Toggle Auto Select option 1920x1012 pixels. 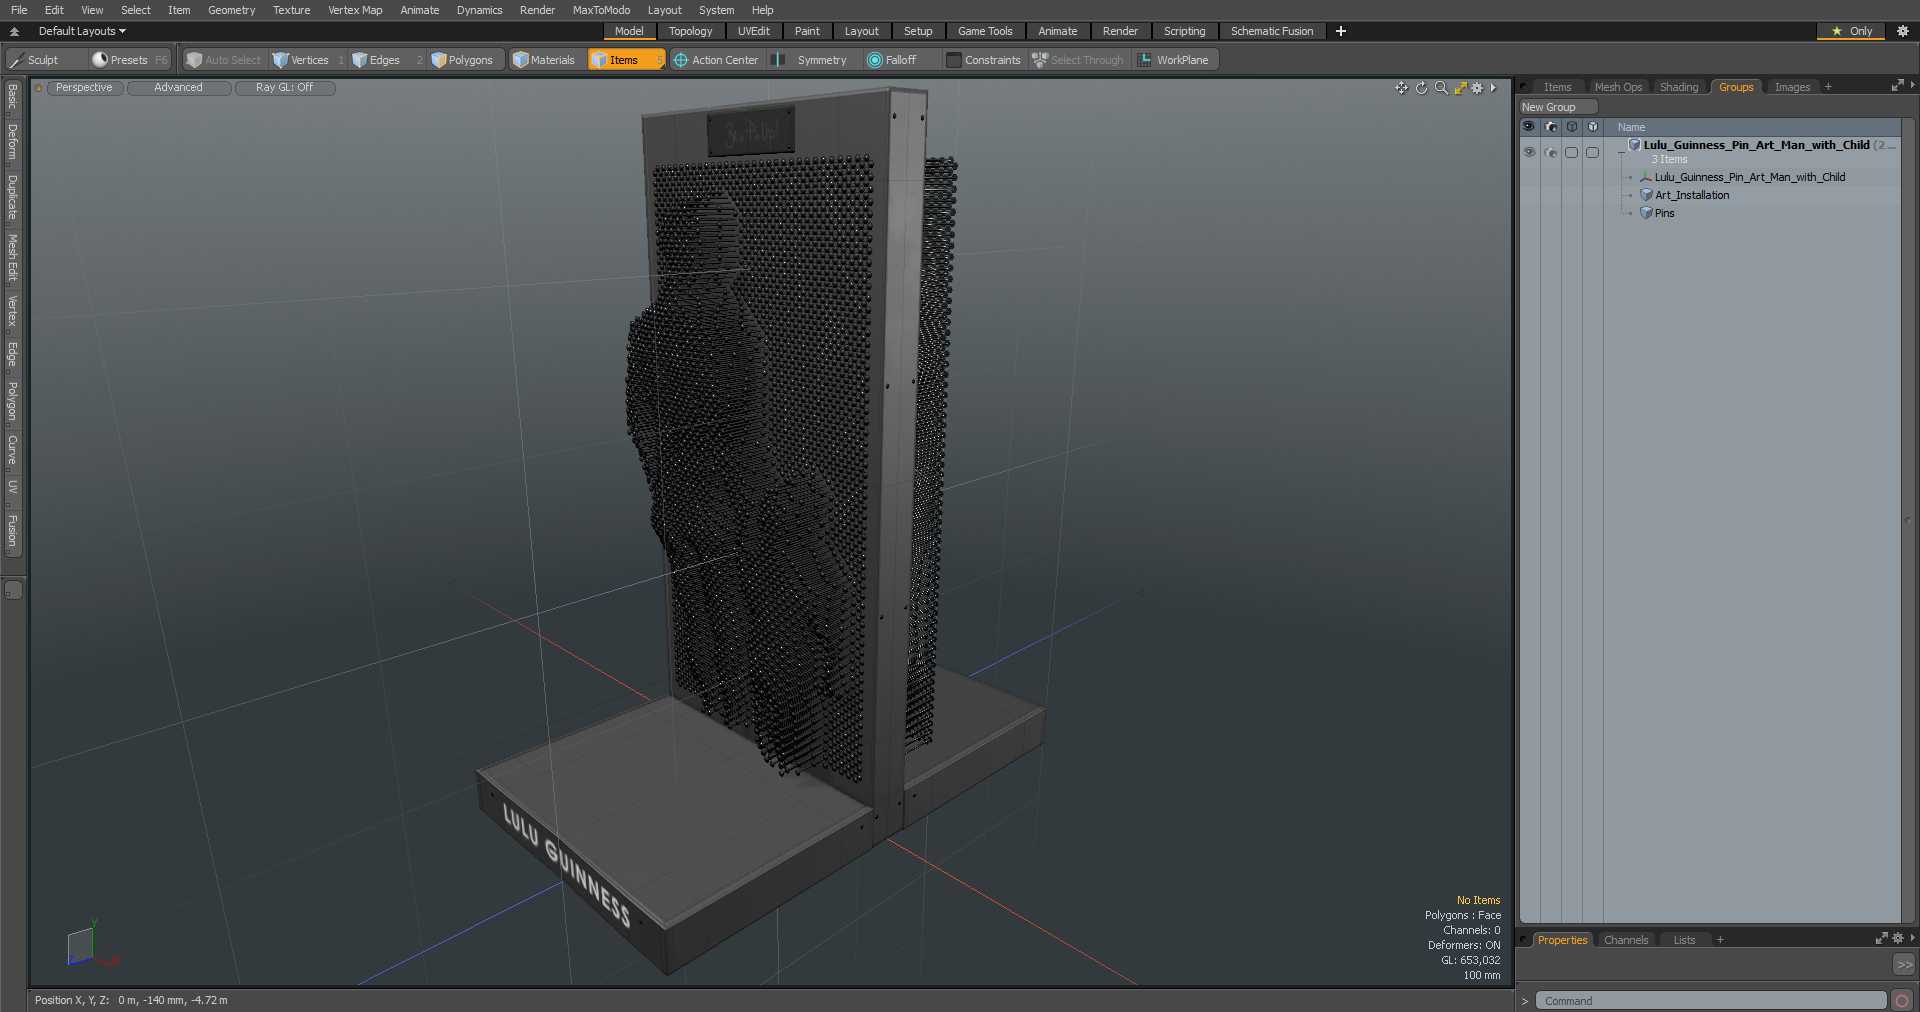click(x=224, y=60)
